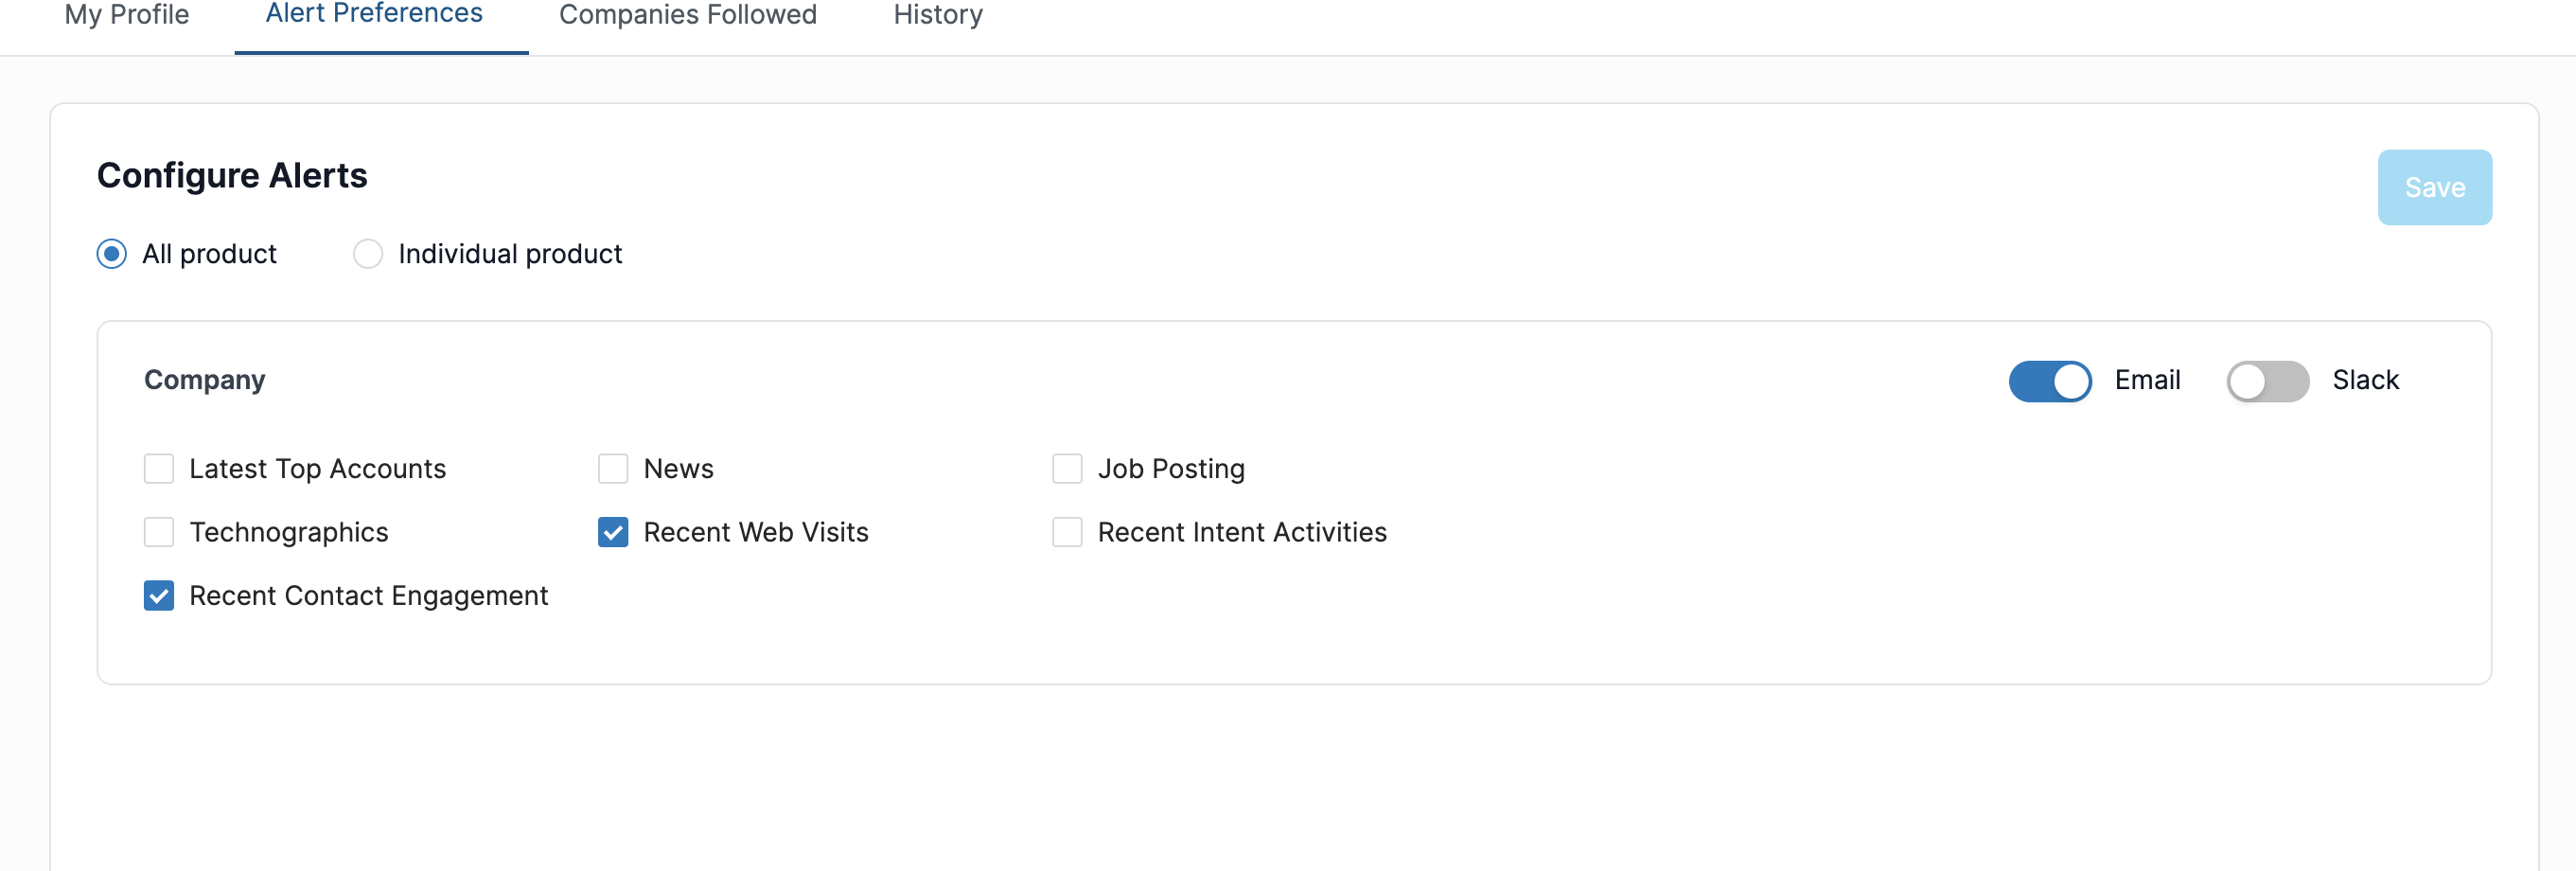
Task: Click the Email label next to toggle
Action: pos(2147,380)
